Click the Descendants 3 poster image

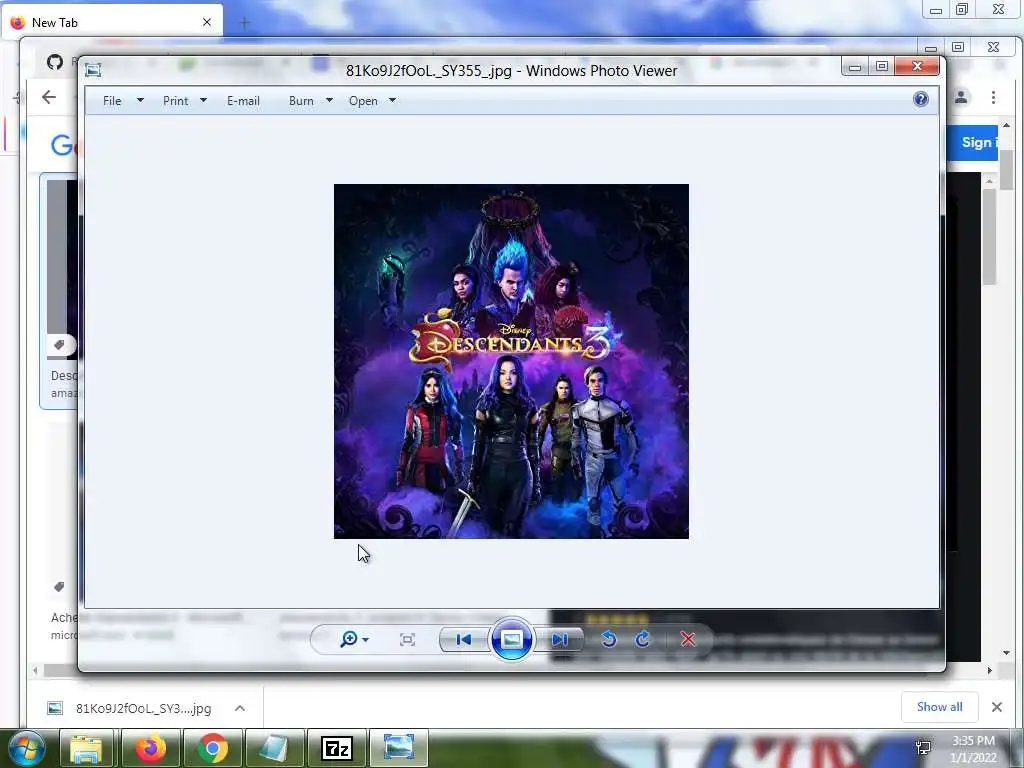click(x=511, y=361)
